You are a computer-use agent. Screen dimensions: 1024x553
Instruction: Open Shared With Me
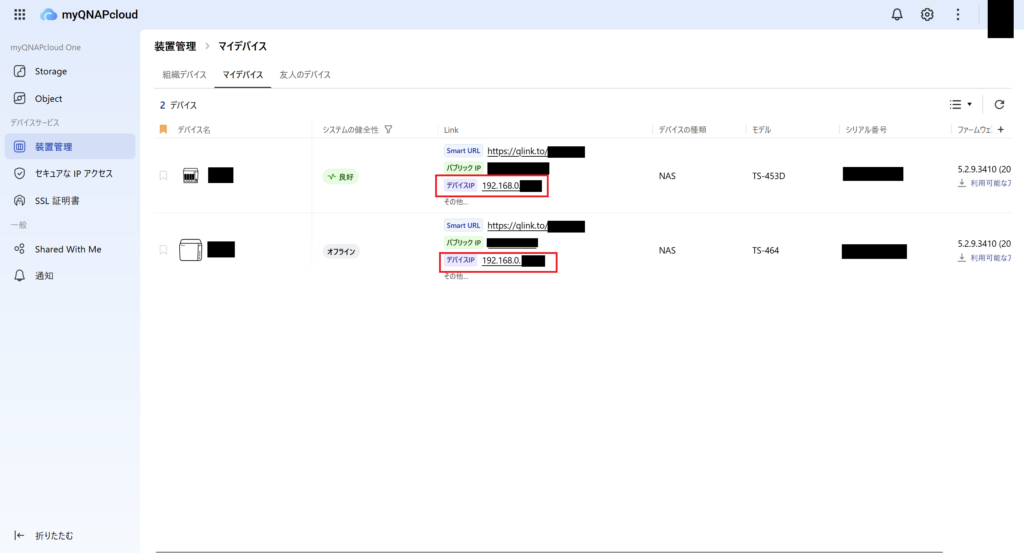pyautogui.click(x=70, y=249)
